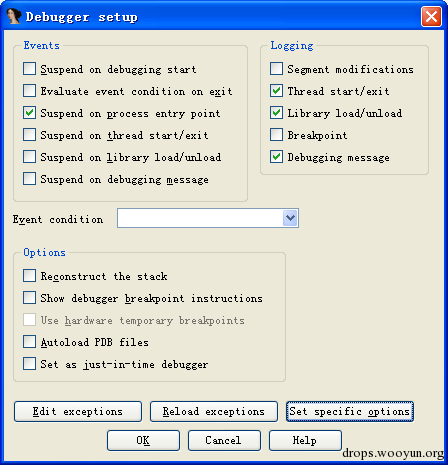Screen dimensions: 448x465
Task: Enable Breakpoint logging checkbox
Action: click(x=276, y=135)
